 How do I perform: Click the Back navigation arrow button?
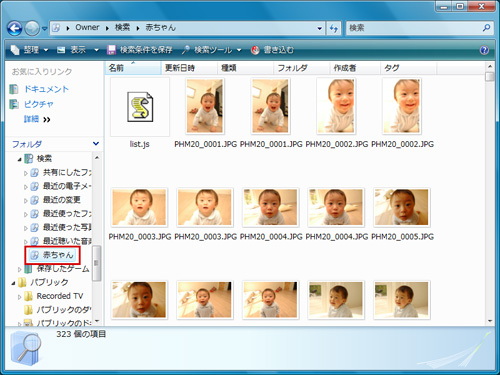pos(15,29)
